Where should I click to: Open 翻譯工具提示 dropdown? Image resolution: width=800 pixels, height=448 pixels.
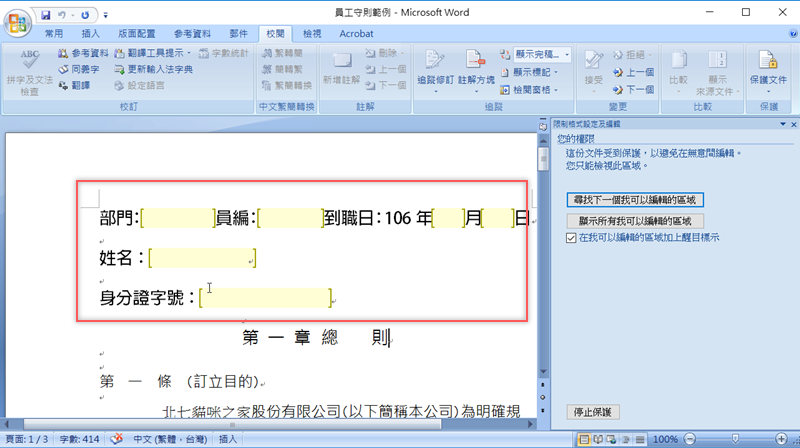(x=153, y=53)
